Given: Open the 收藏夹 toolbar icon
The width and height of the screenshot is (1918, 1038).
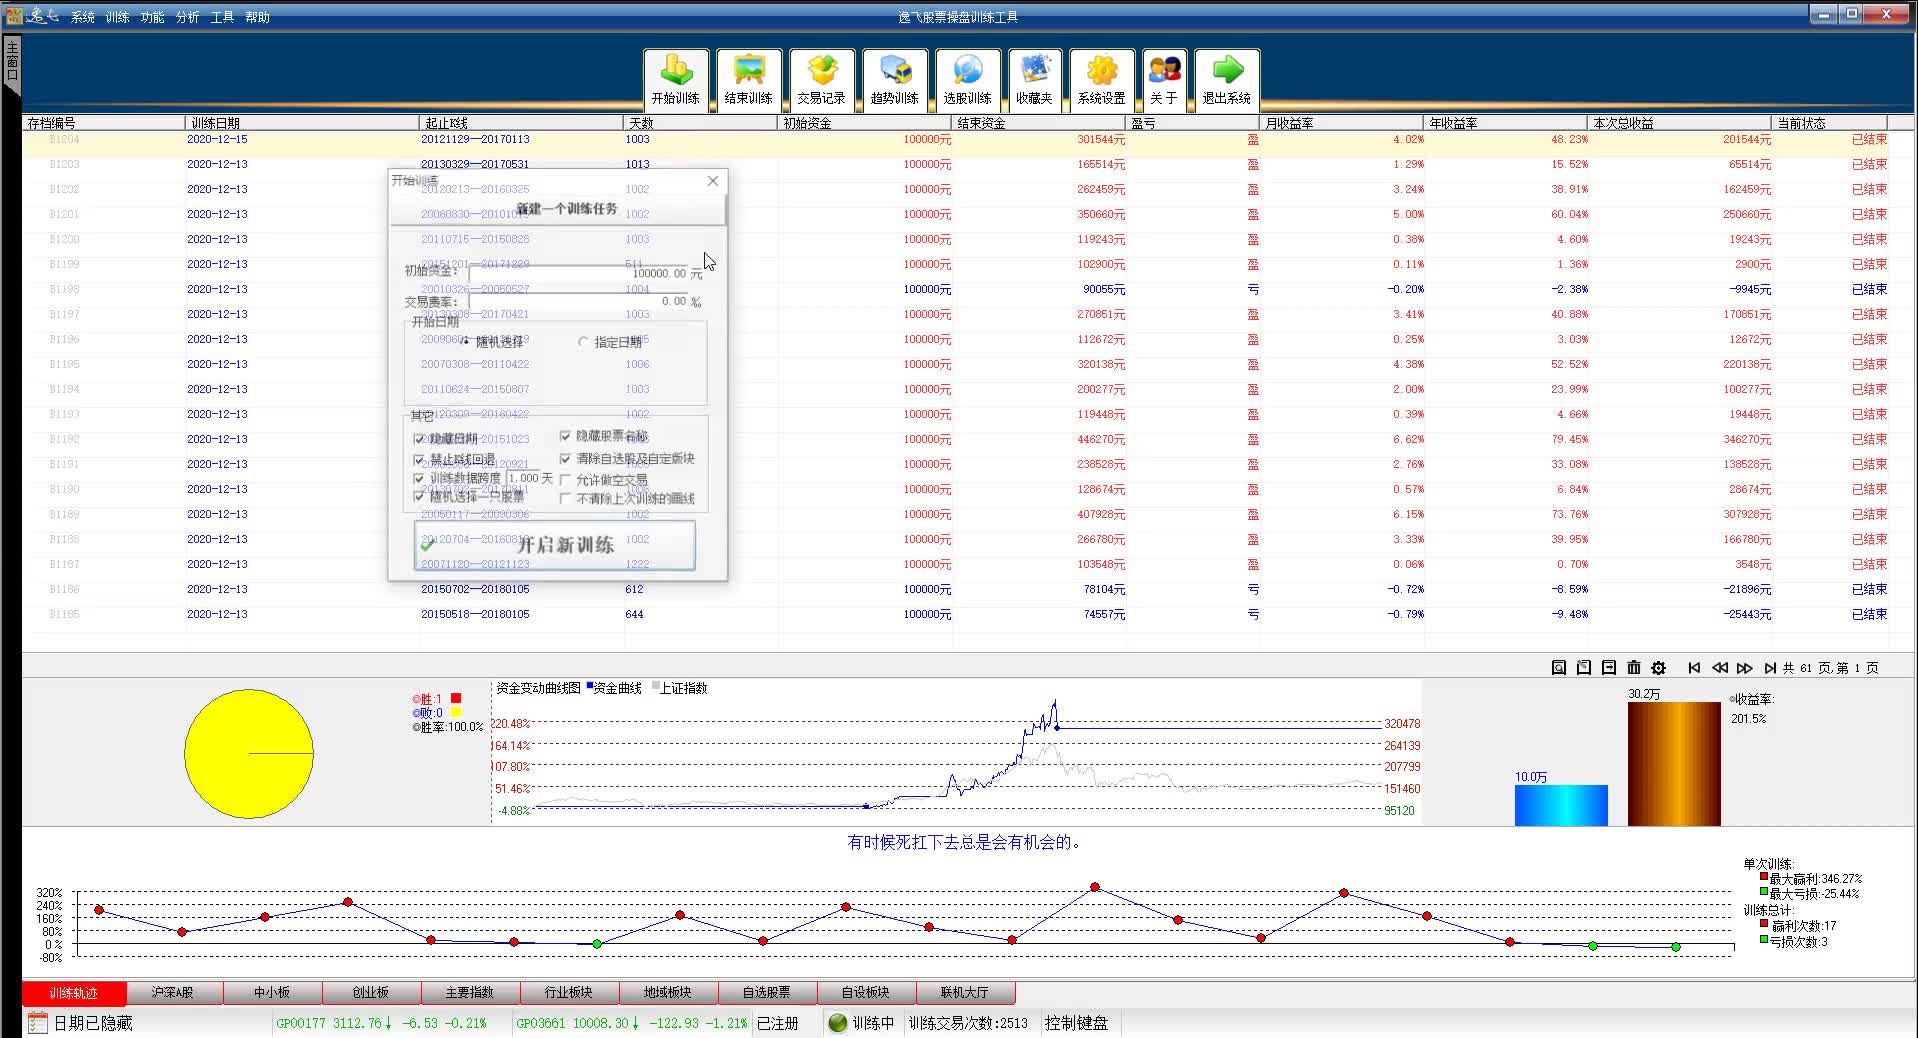Looking at the screenshot, I should (1034, 79).
